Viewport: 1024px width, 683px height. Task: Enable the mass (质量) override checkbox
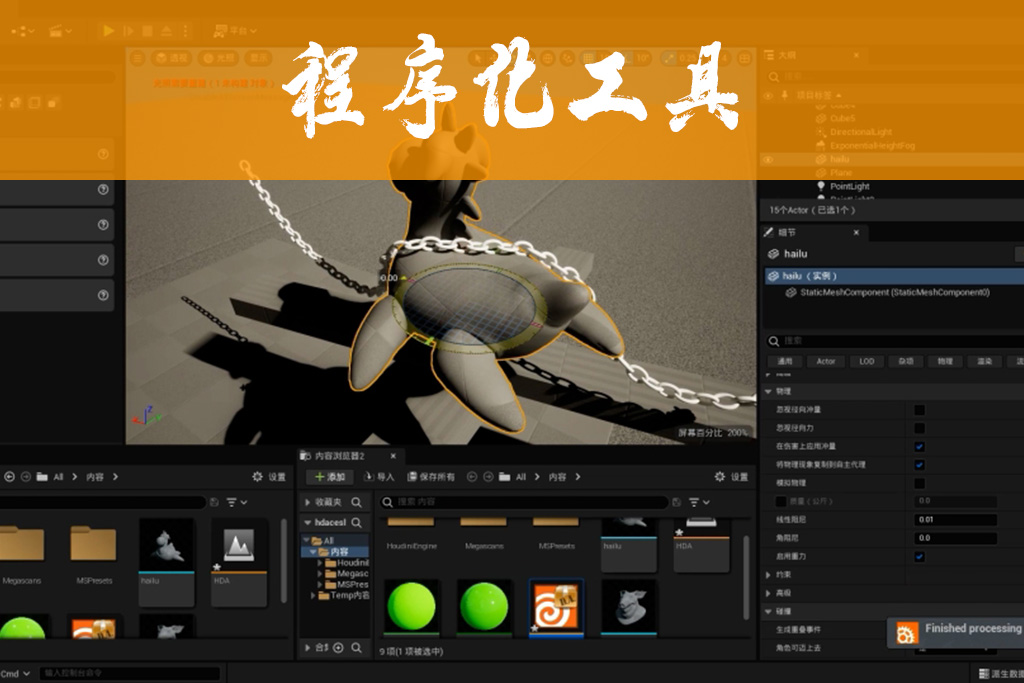[x=780, y=501]
